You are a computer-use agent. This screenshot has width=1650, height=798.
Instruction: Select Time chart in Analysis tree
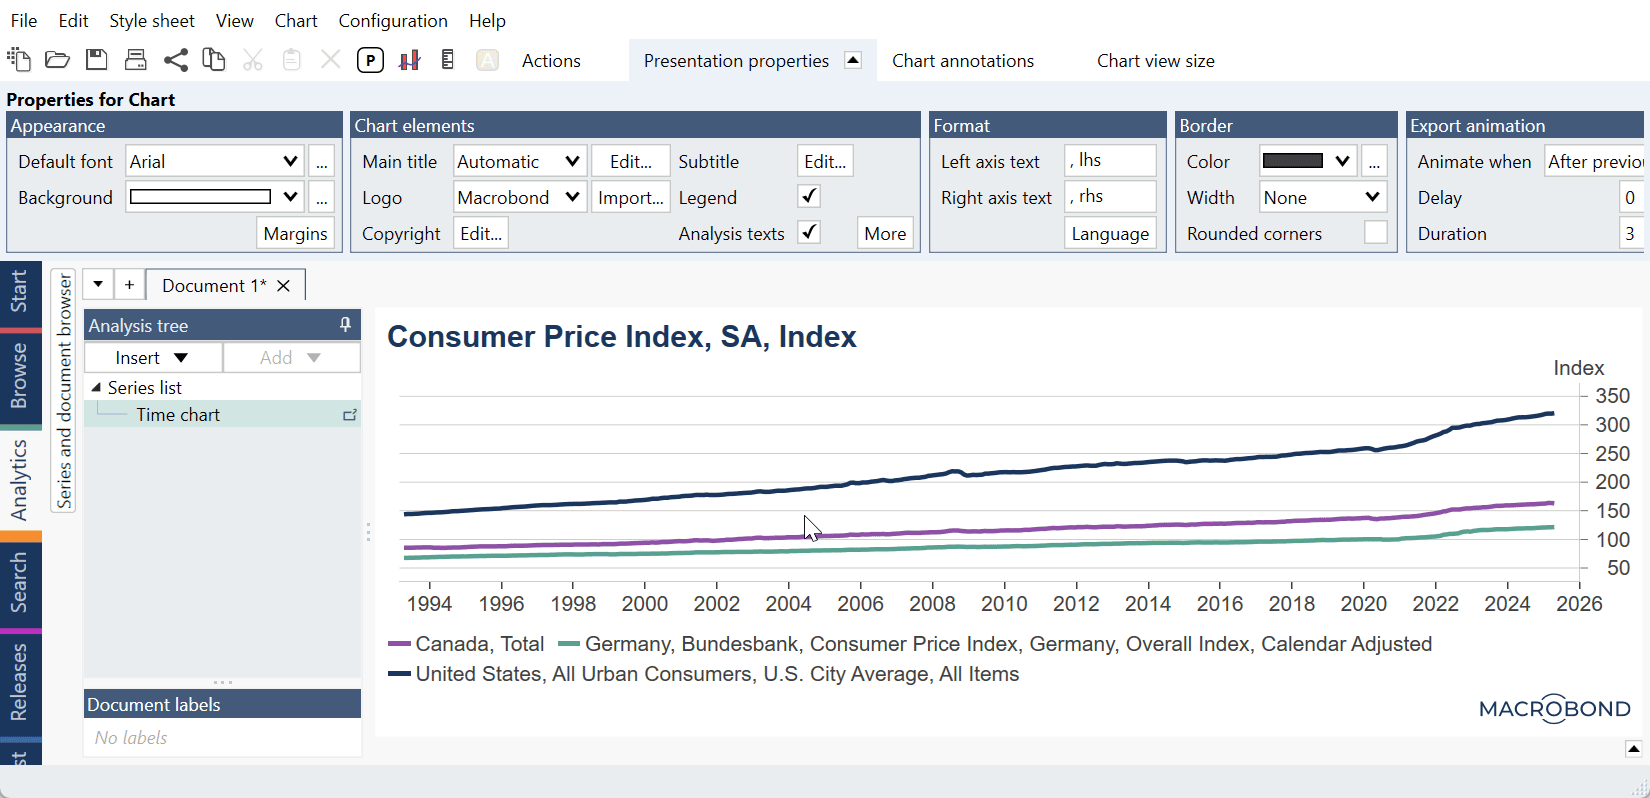178,415
